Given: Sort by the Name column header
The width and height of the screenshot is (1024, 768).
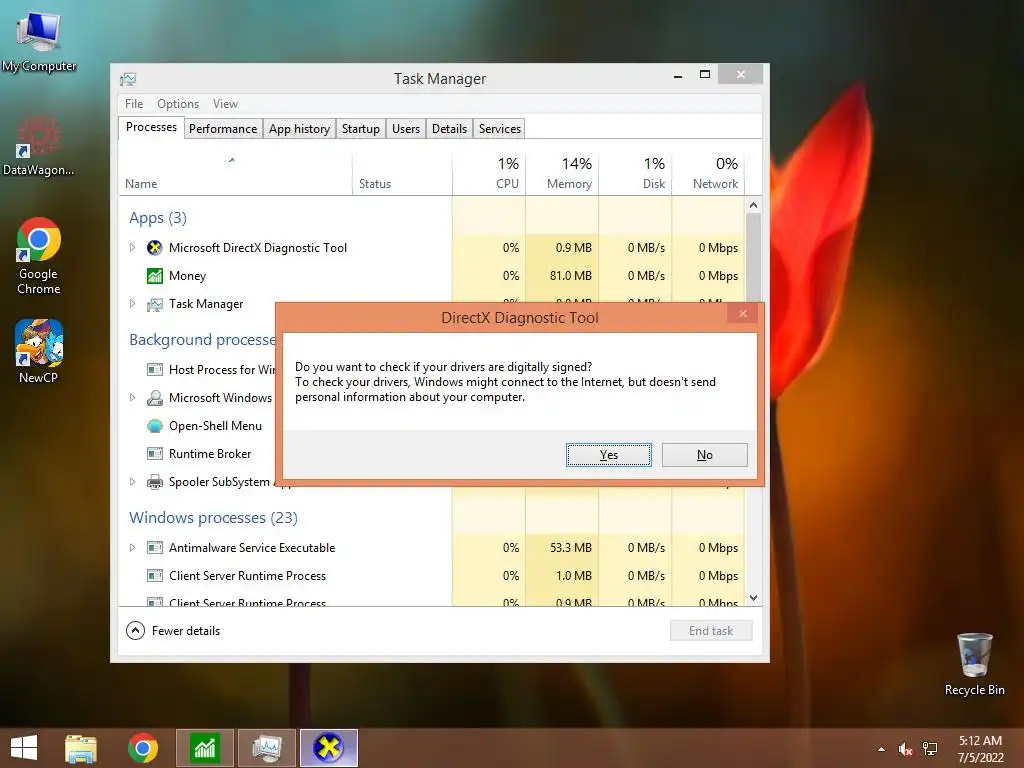Looking at the screenshot, I should pos(235,174).
